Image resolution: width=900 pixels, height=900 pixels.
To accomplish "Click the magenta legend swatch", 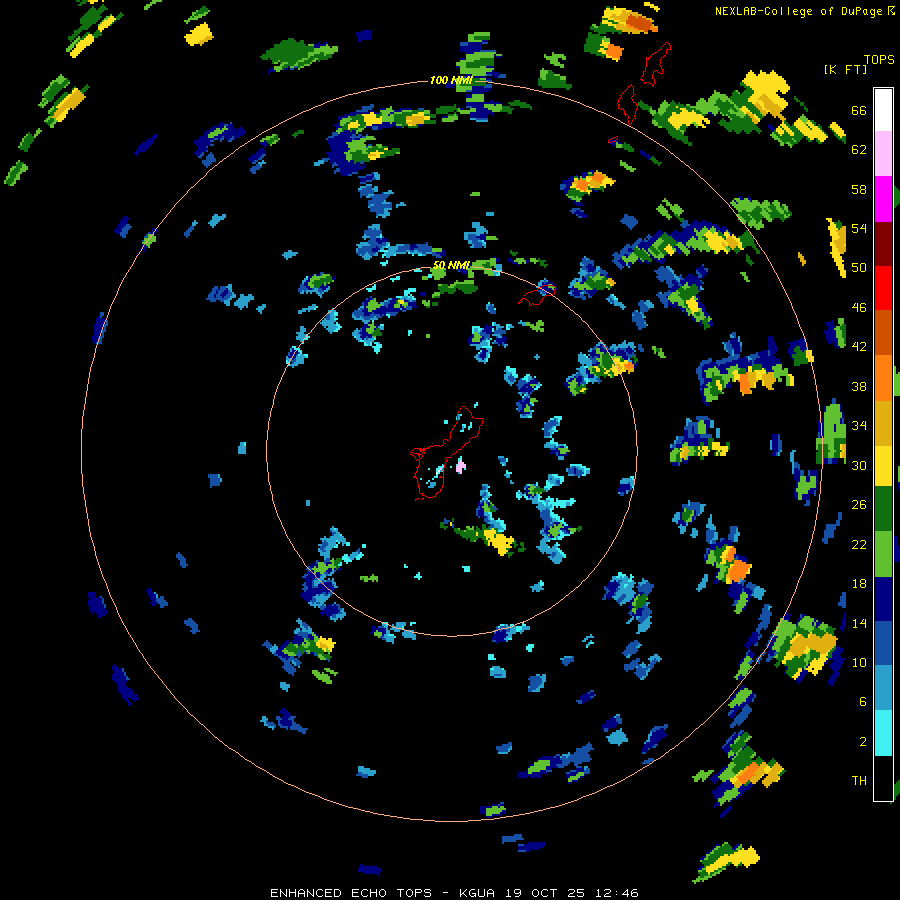I will [883, 199].
